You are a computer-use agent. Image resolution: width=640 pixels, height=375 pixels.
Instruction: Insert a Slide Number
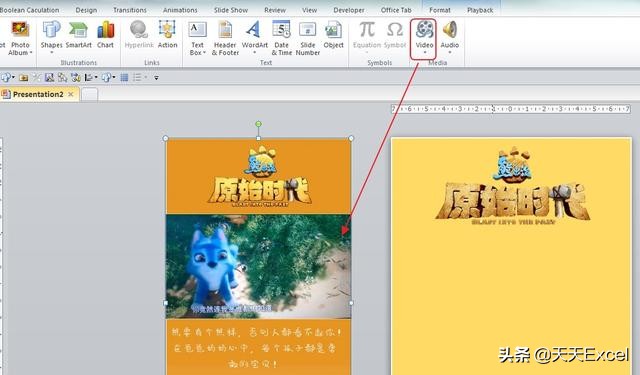point(308,38)
